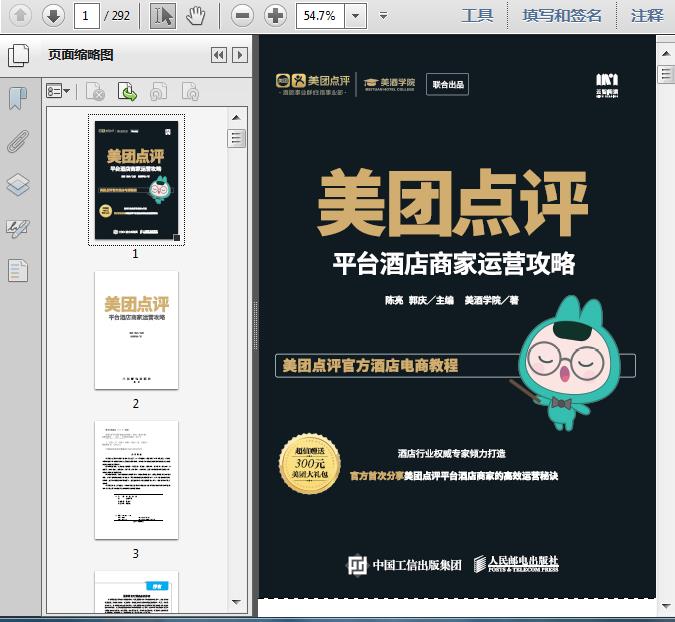Click the 人民邮电出版社 publisher logo

pos(516,563)
